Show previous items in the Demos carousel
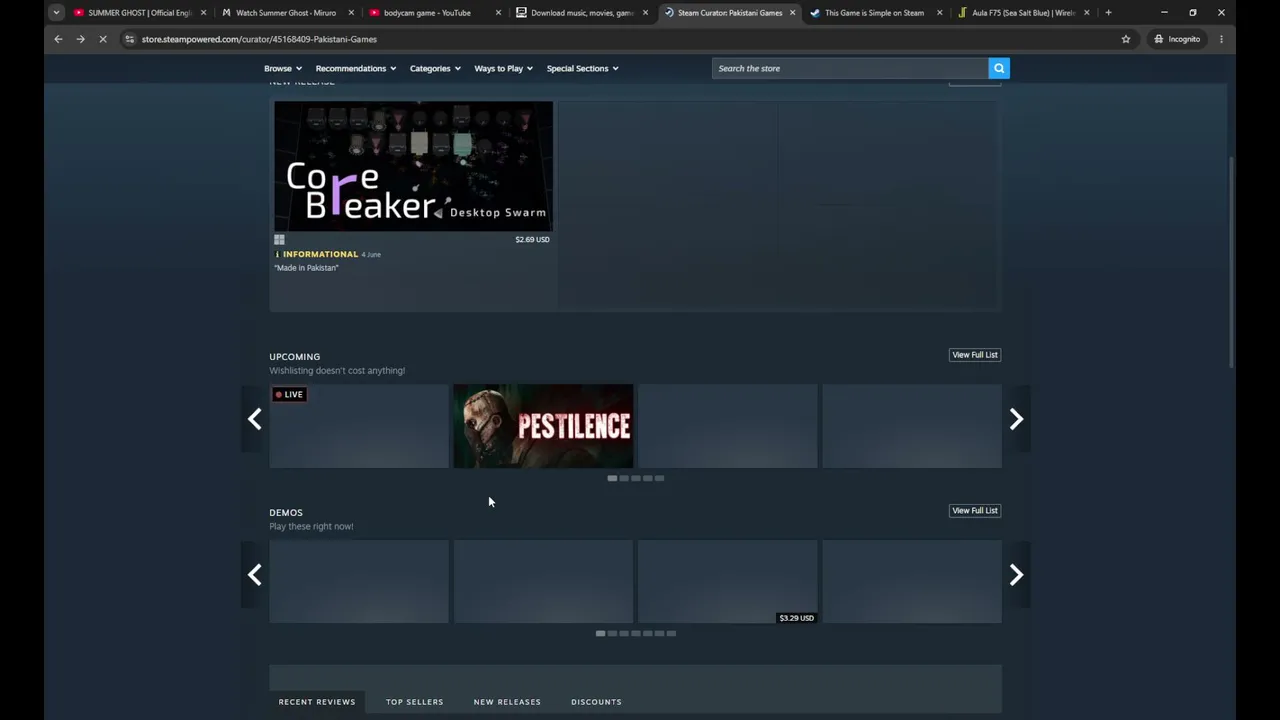 tap(255, 575)
